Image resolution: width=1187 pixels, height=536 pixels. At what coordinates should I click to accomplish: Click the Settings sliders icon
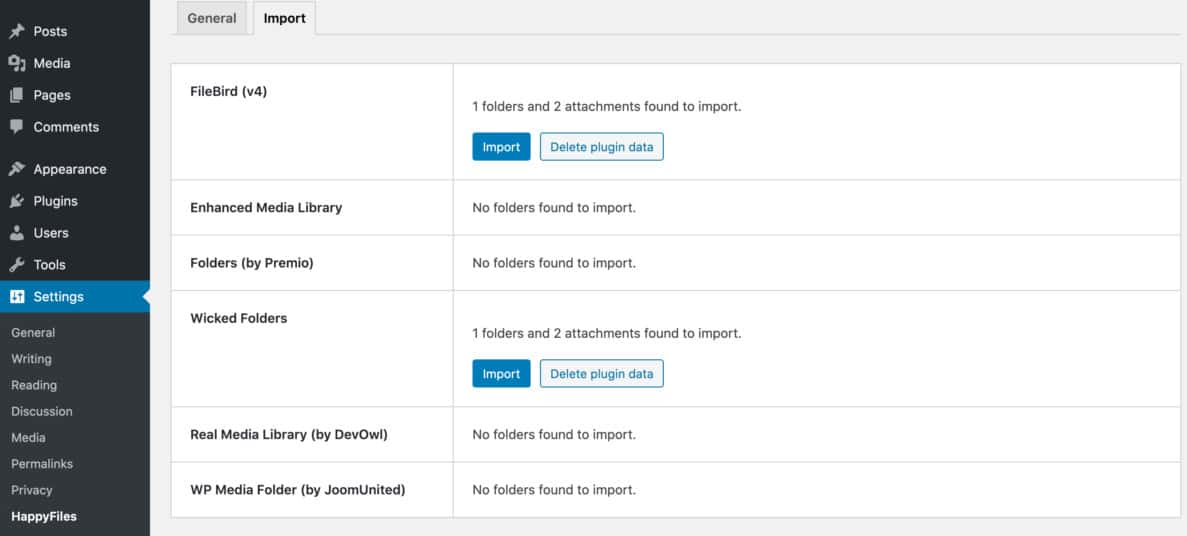tap(17, 297)
